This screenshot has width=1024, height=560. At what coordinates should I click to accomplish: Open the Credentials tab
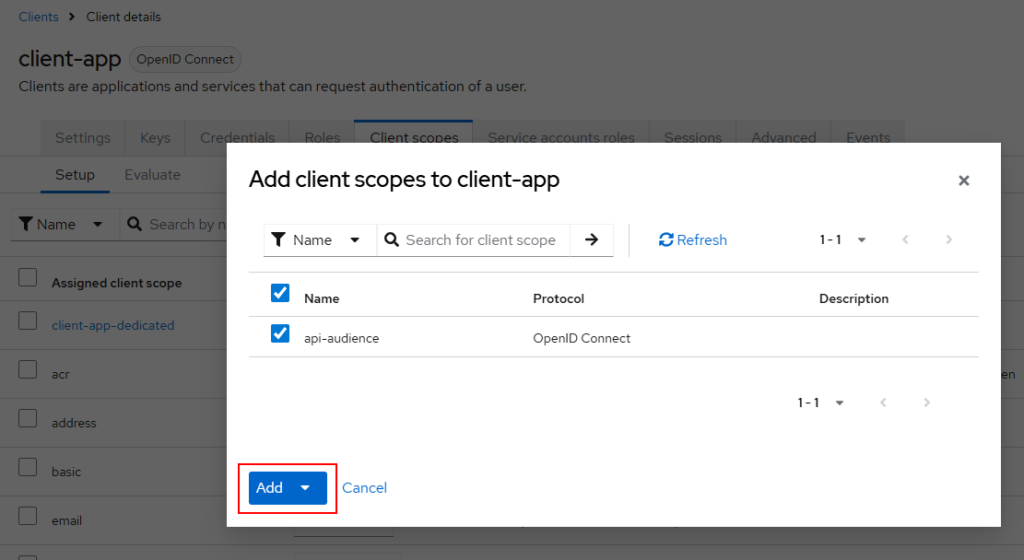coord(238,138)
